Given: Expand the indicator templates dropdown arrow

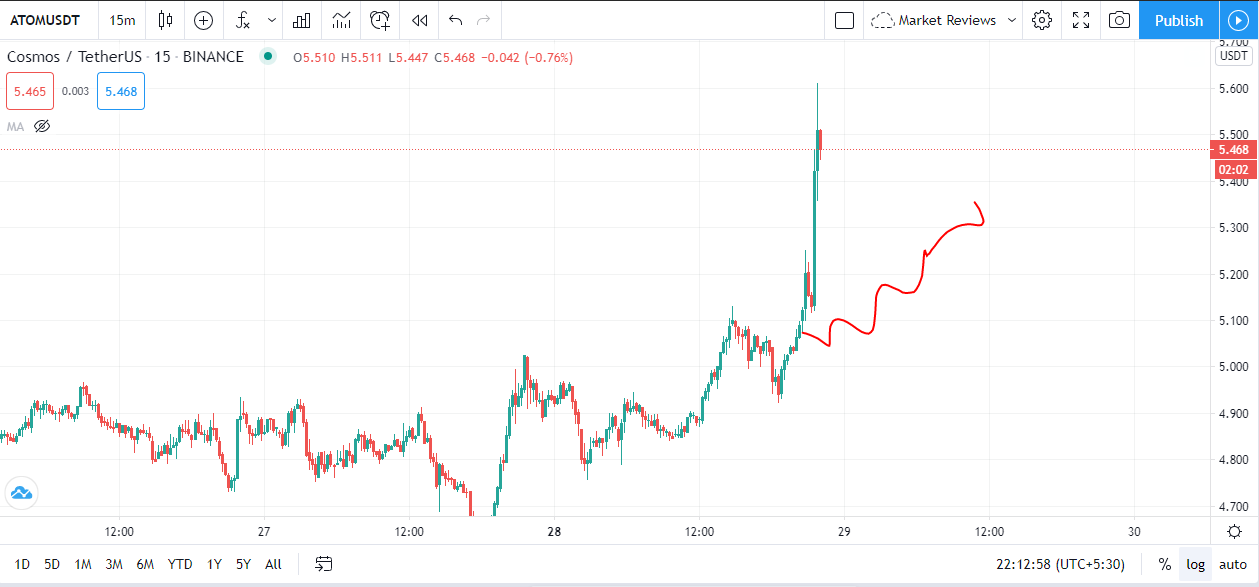Looking at the screenshot, I should click(272, 20).
